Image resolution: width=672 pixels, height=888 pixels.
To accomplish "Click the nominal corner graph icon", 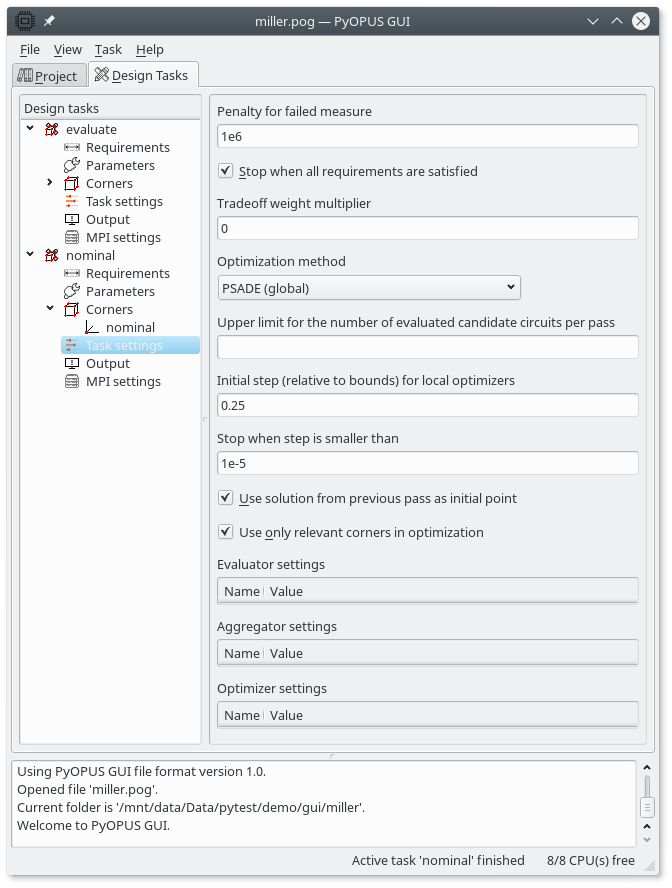I will click(x=92, y=327).
